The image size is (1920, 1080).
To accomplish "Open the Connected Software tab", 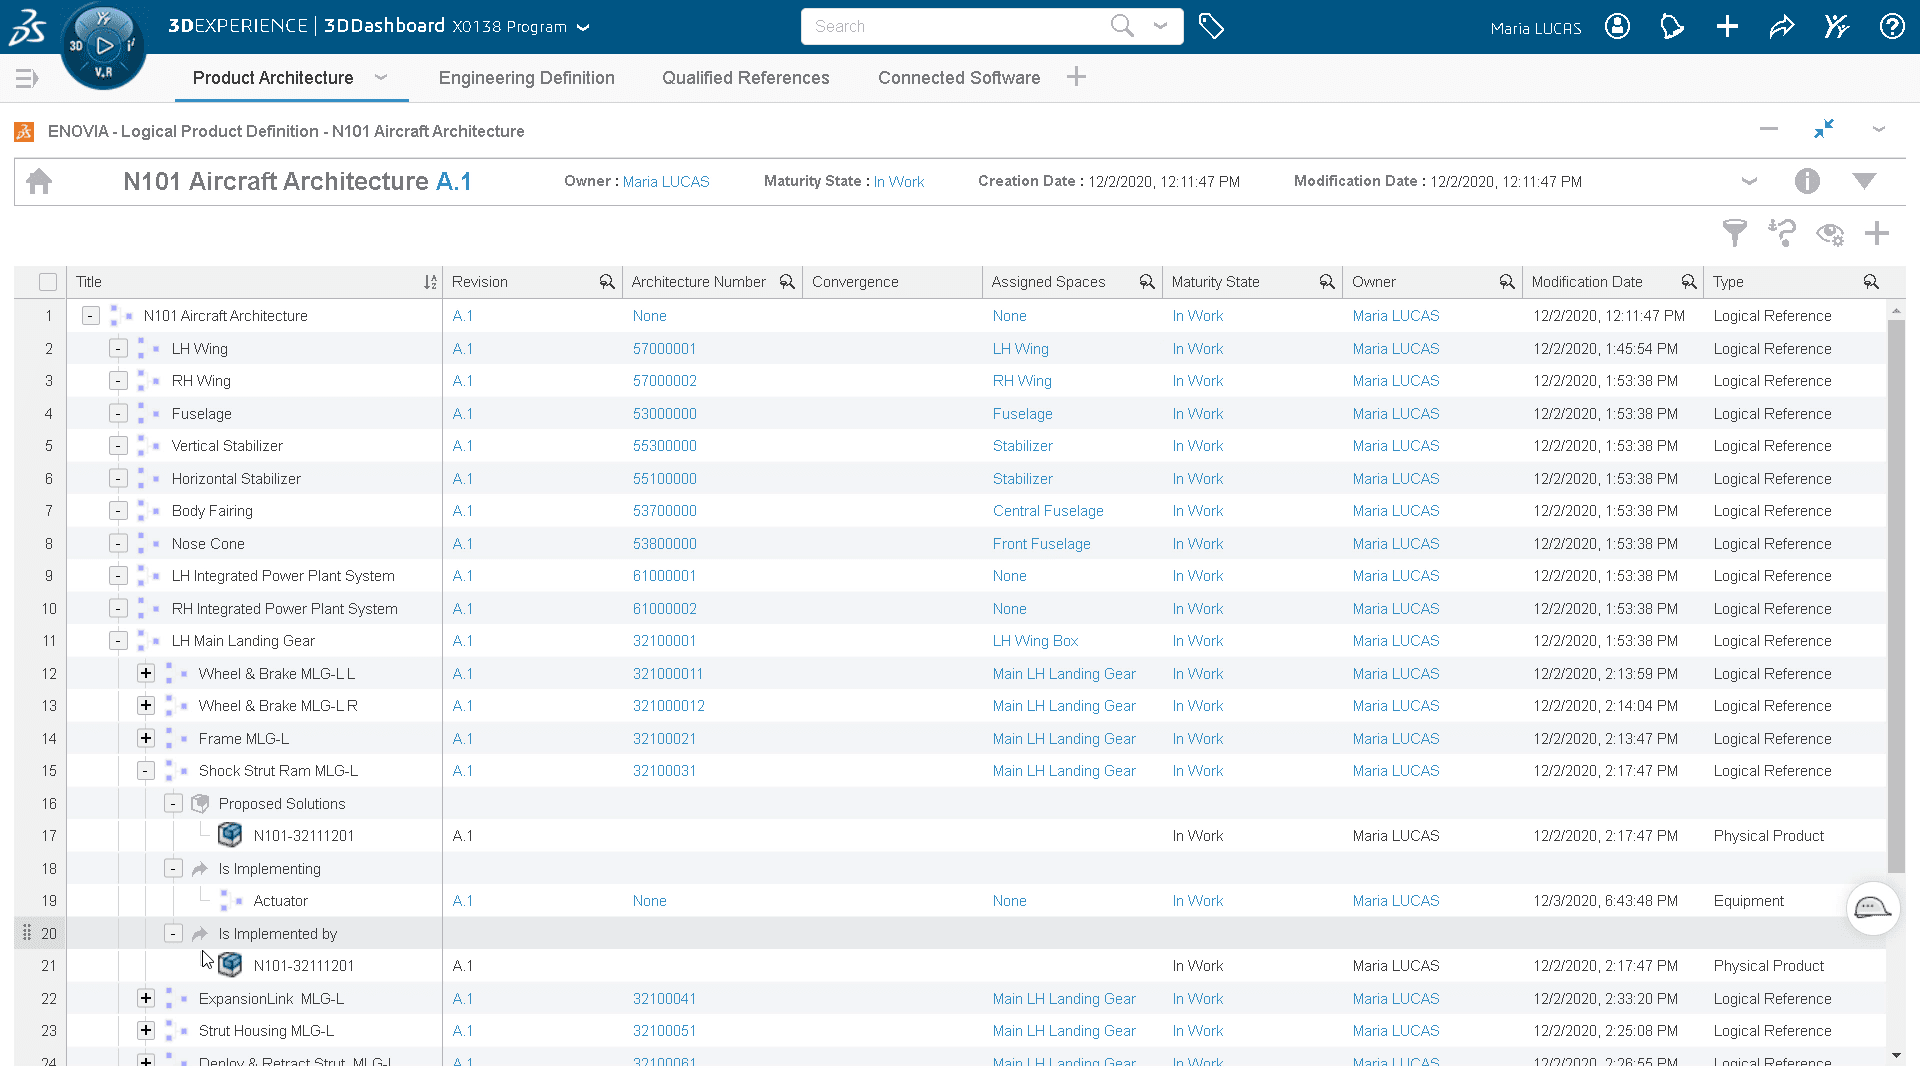I will [958, 78].
